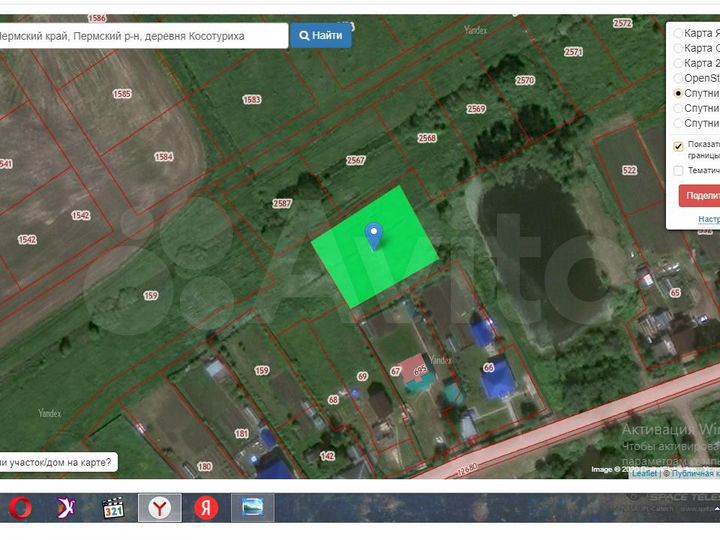Click parcel label 2571
Screen dimensions: 720x540
[574, 52]
